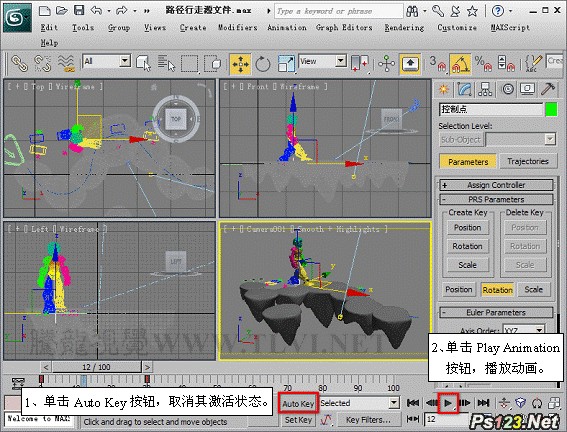Activate the Select and Scale tool
Viewport: 567px width, 432px height.
[286, 64]
